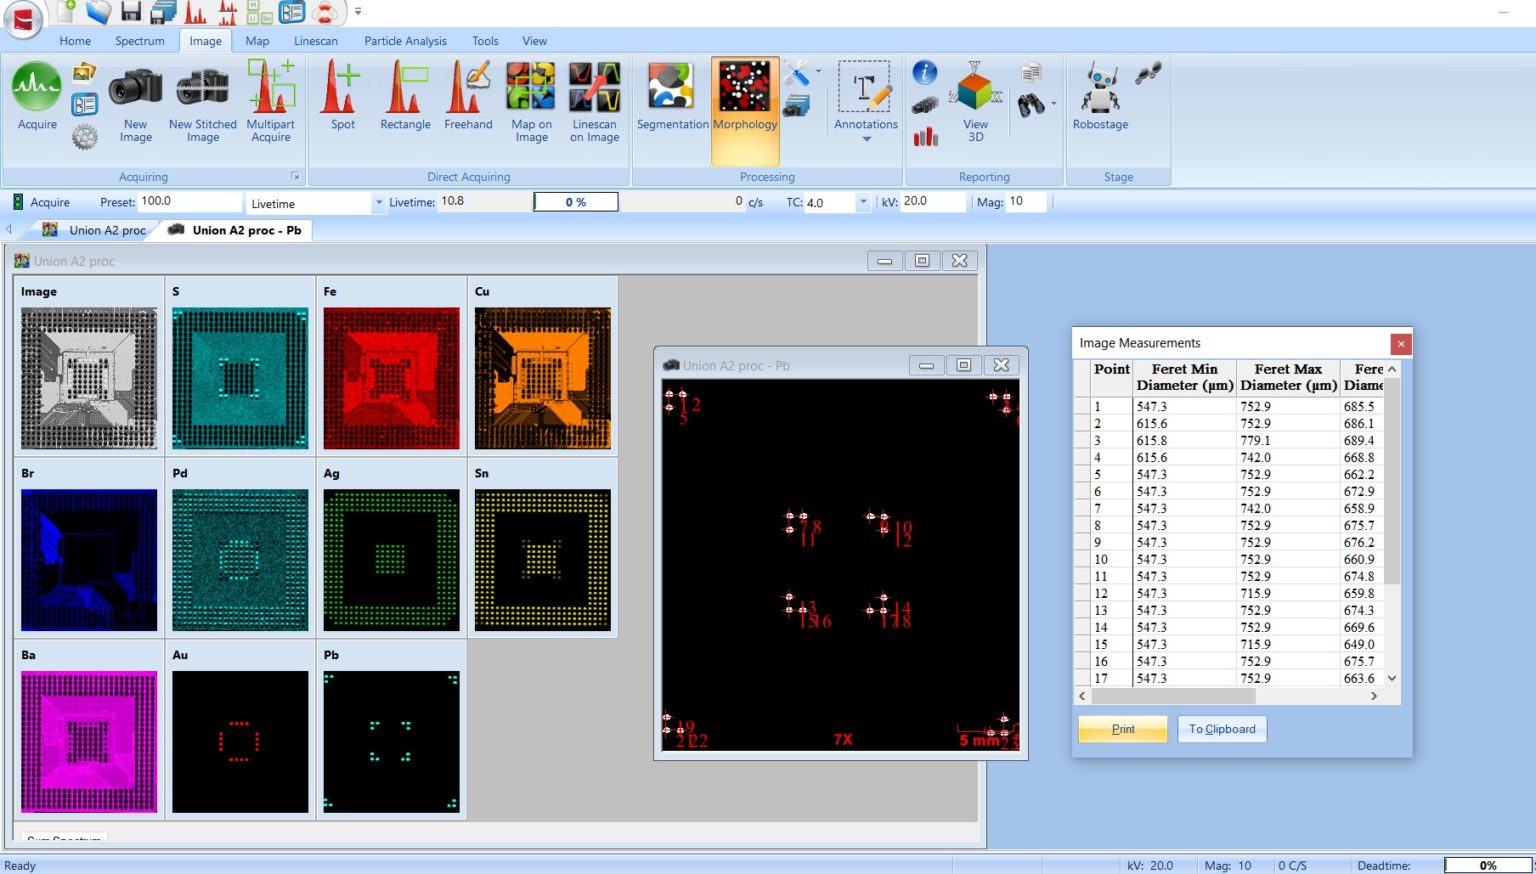Viewport: 1536px width, 874px height.
Task: Open the Segmentation processing tool
Action: 671,97
